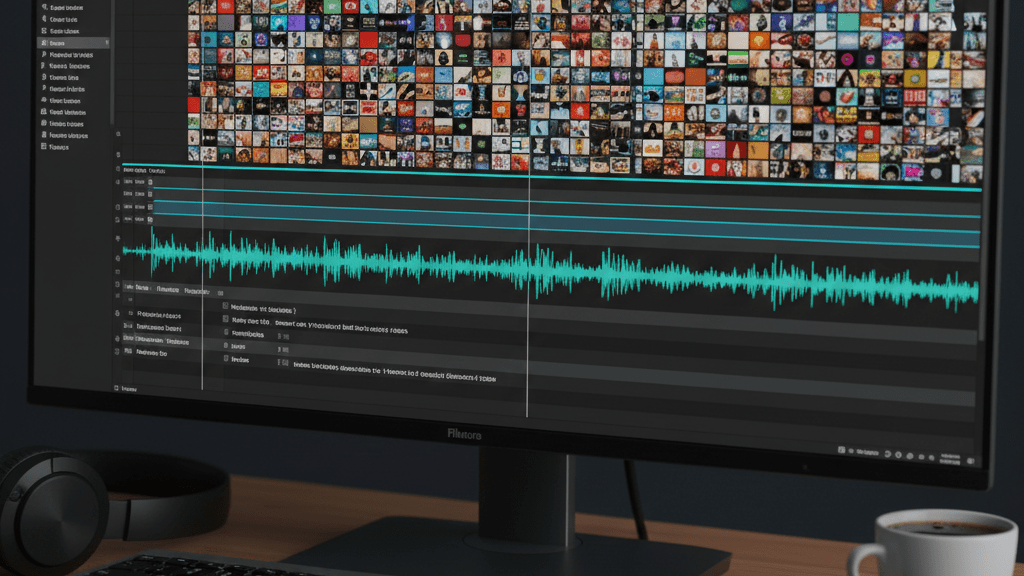The image size is (1024, 576).
Task: Click the audio waveform track's header icon
Action: (119, 257)
